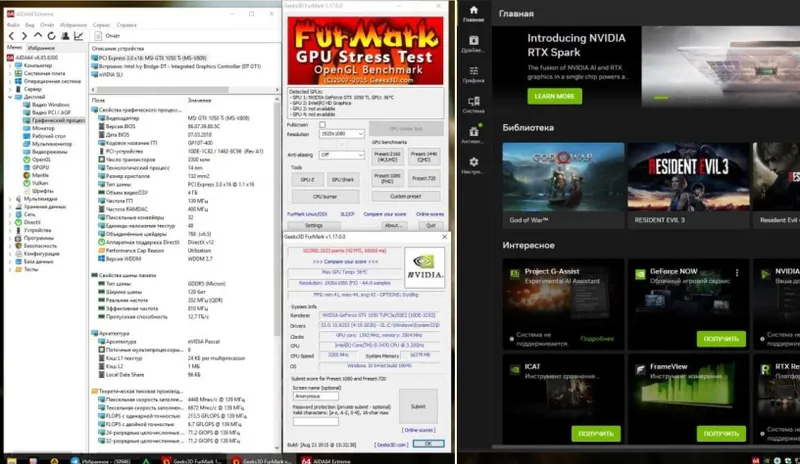
Task: Switch to Избранное tab in AIDA64
Action: click(41, 48)
